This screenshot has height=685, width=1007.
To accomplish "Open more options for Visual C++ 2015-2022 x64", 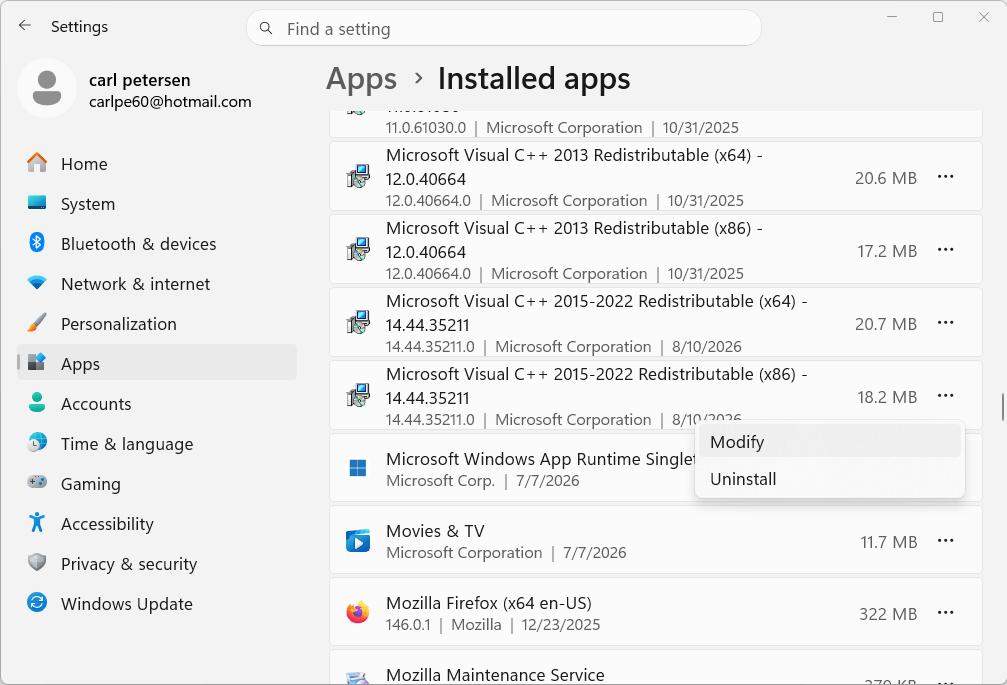I will coord(945,323).
